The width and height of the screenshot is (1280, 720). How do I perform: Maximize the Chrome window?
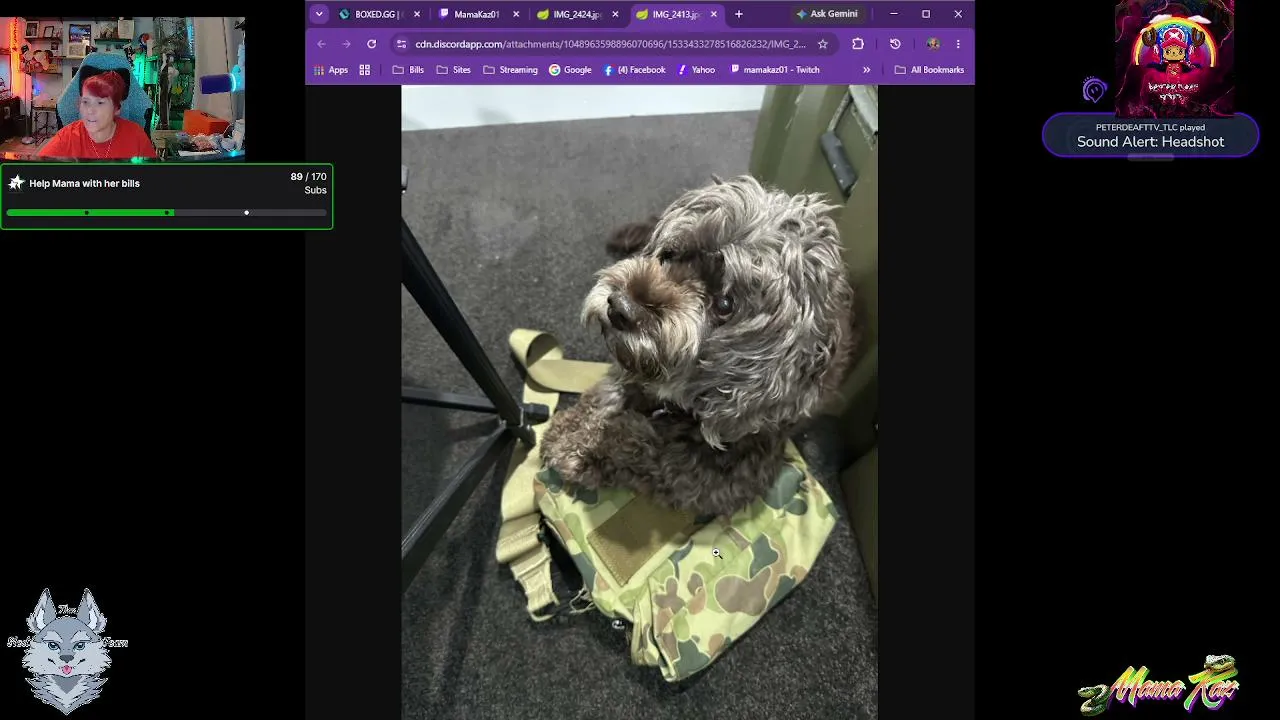pyautogui.click(x=926, y=14)
